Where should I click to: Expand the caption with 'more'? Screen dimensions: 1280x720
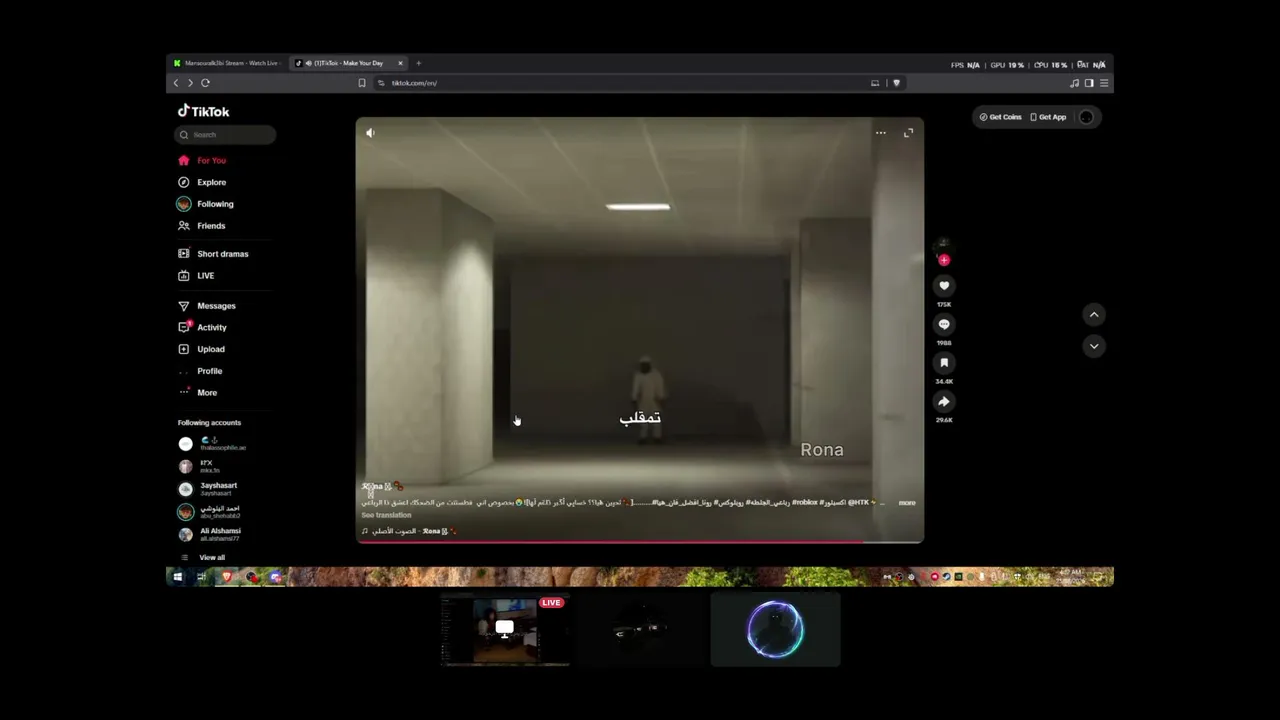(x=906, y=503)
